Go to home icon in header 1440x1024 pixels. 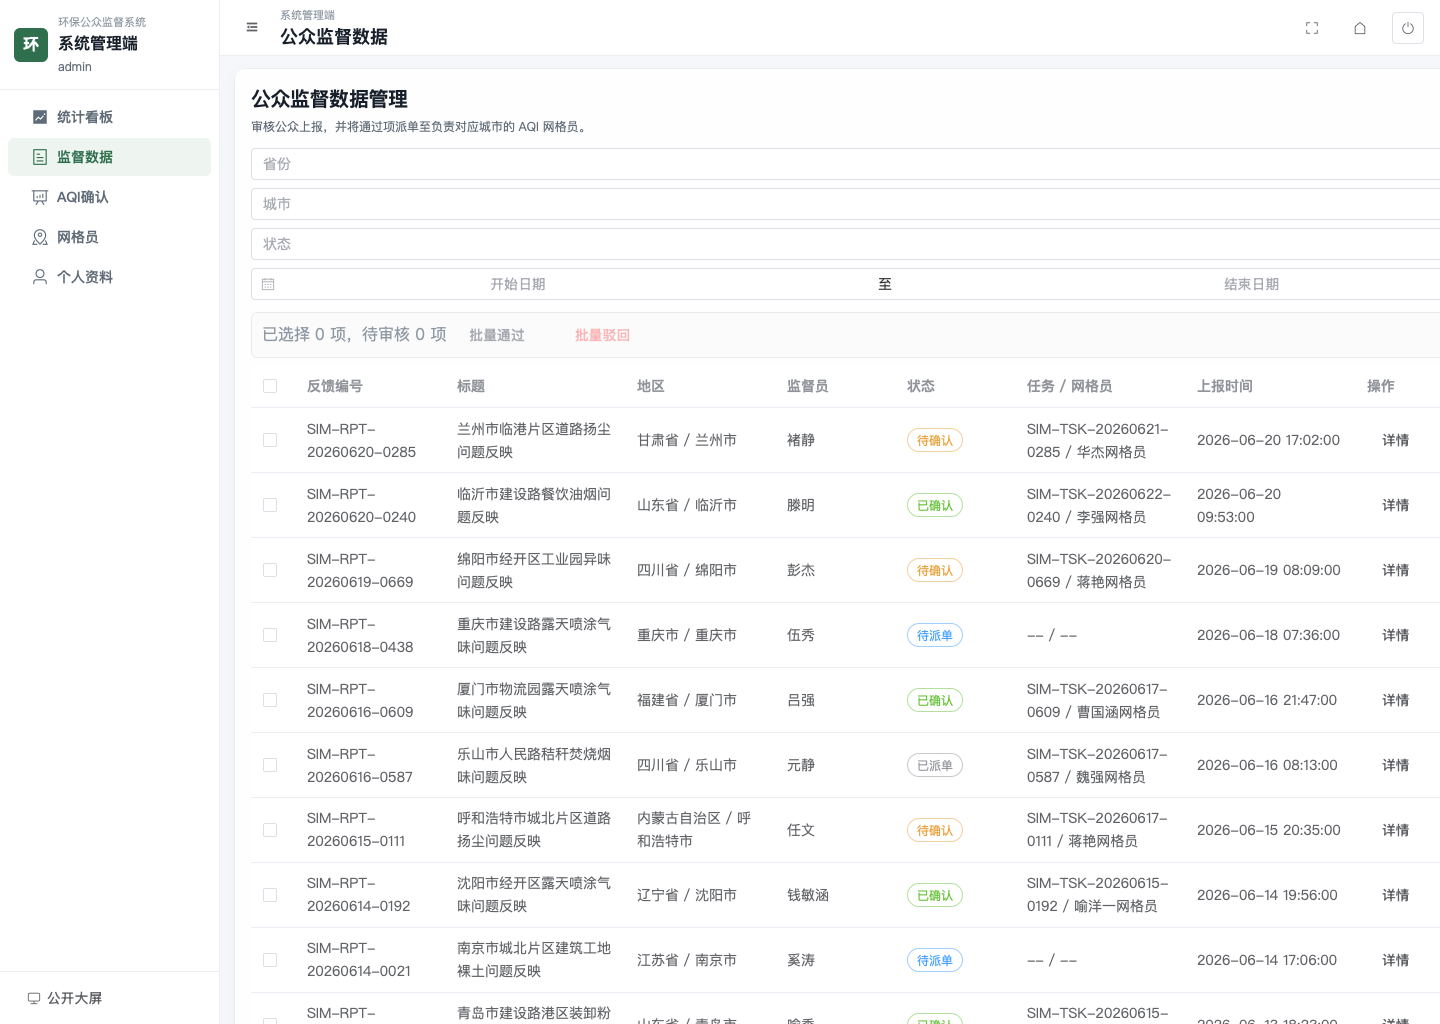[1360, 28]
